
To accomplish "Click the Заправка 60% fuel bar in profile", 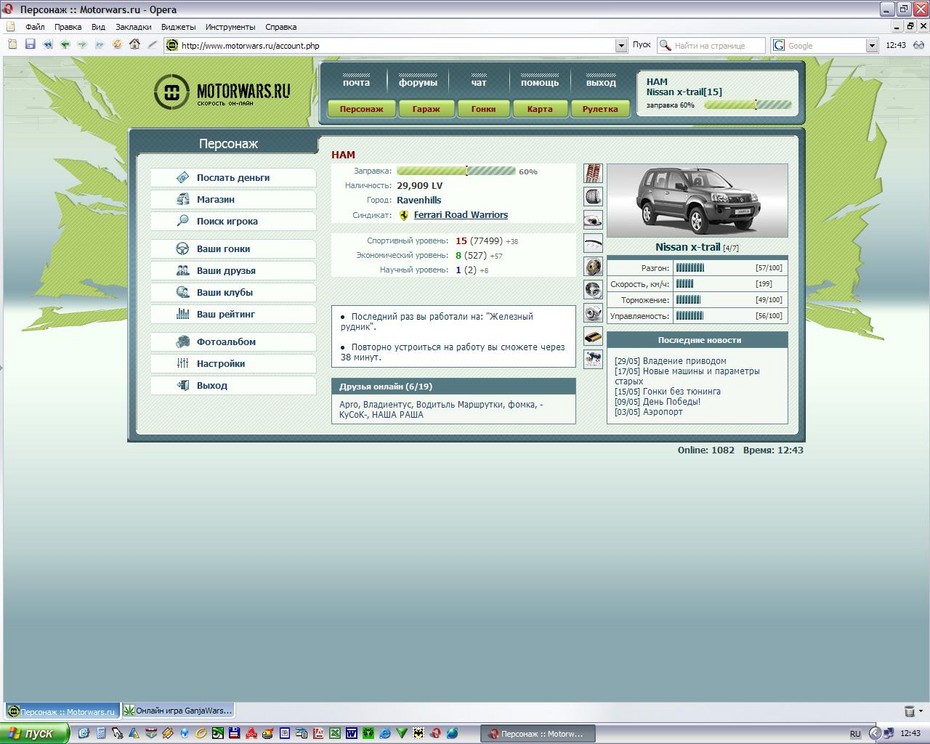I will (456, 171).
